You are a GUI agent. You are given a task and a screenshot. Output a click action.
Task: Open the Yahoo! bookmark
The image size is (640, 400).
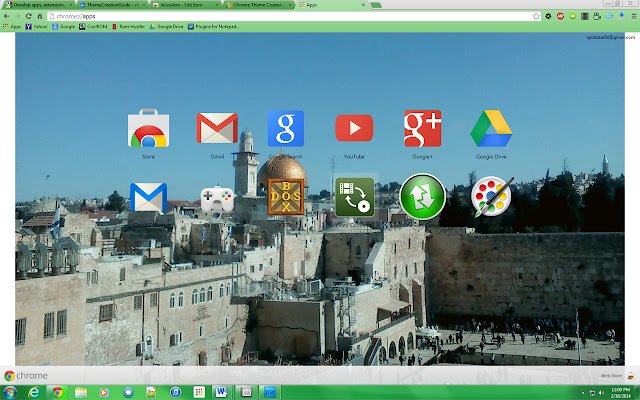click(x=37, y=27)
